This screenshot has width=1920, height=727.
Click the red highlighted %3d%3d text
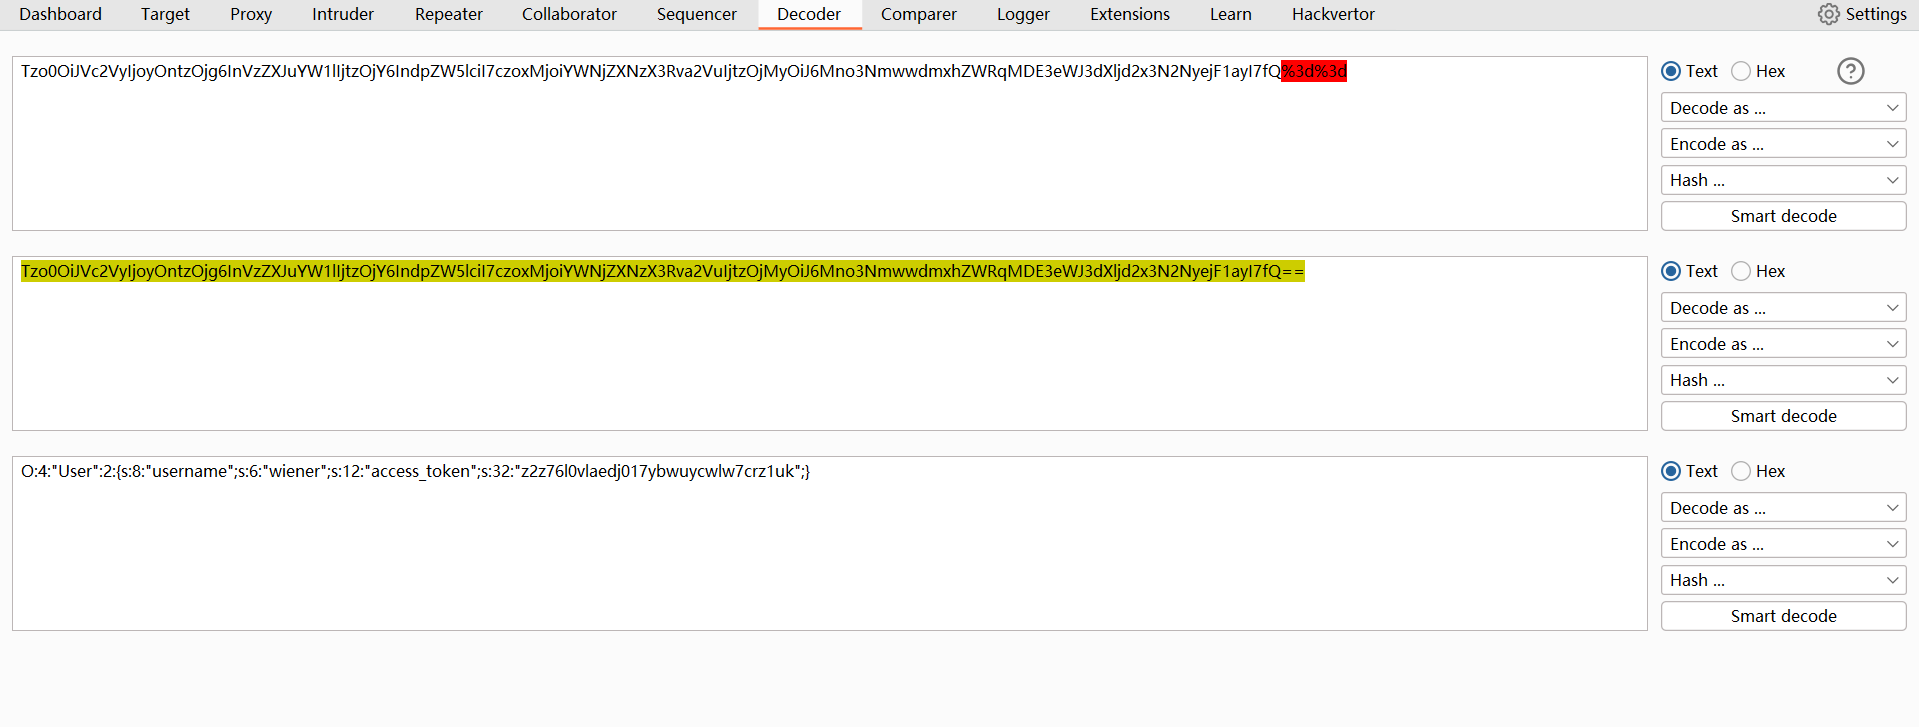pos(1314,71)
